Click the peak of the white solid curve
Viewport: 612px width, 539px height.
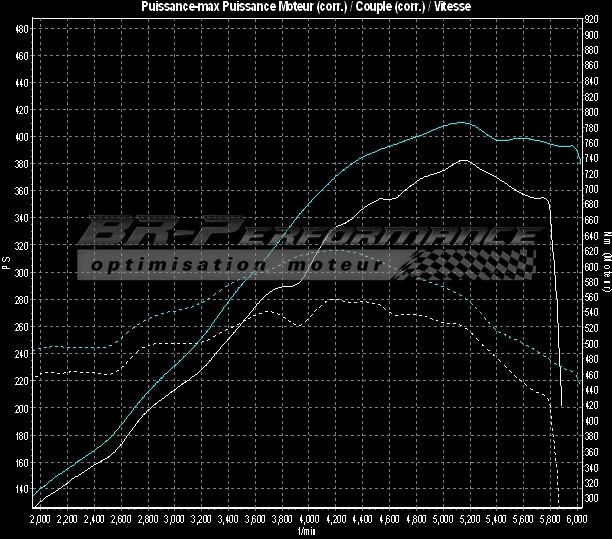[x=463, y=160]
